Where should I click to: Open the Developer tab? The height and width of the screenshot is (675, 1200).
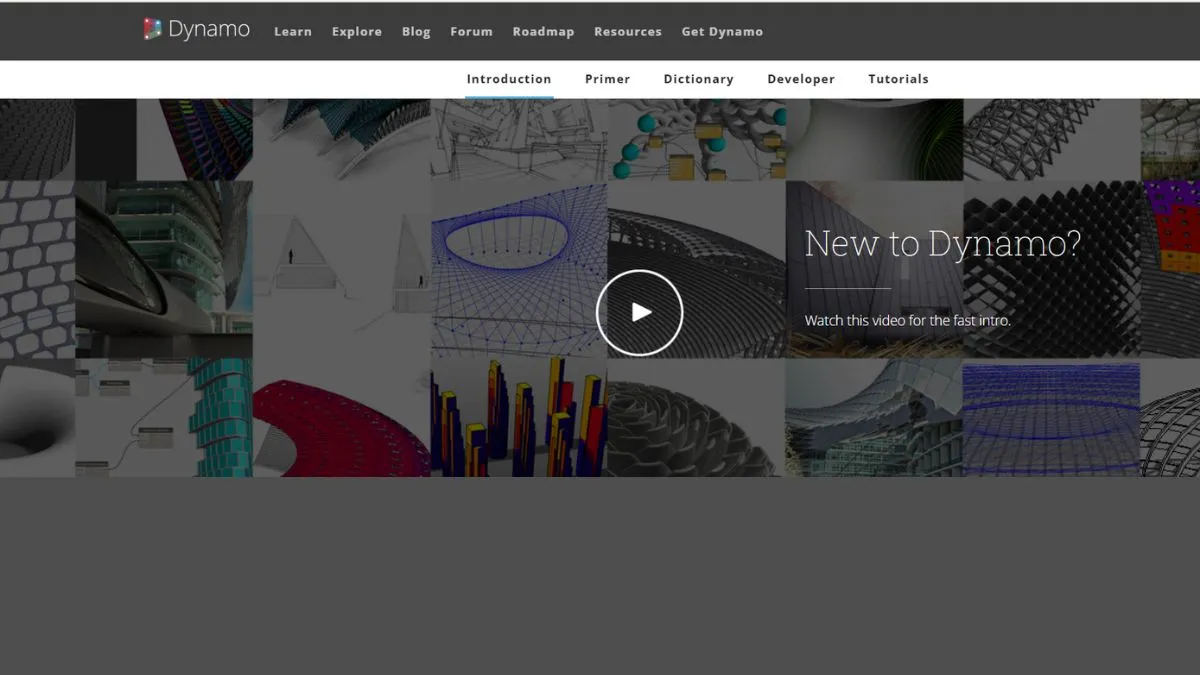pos(801,79)
